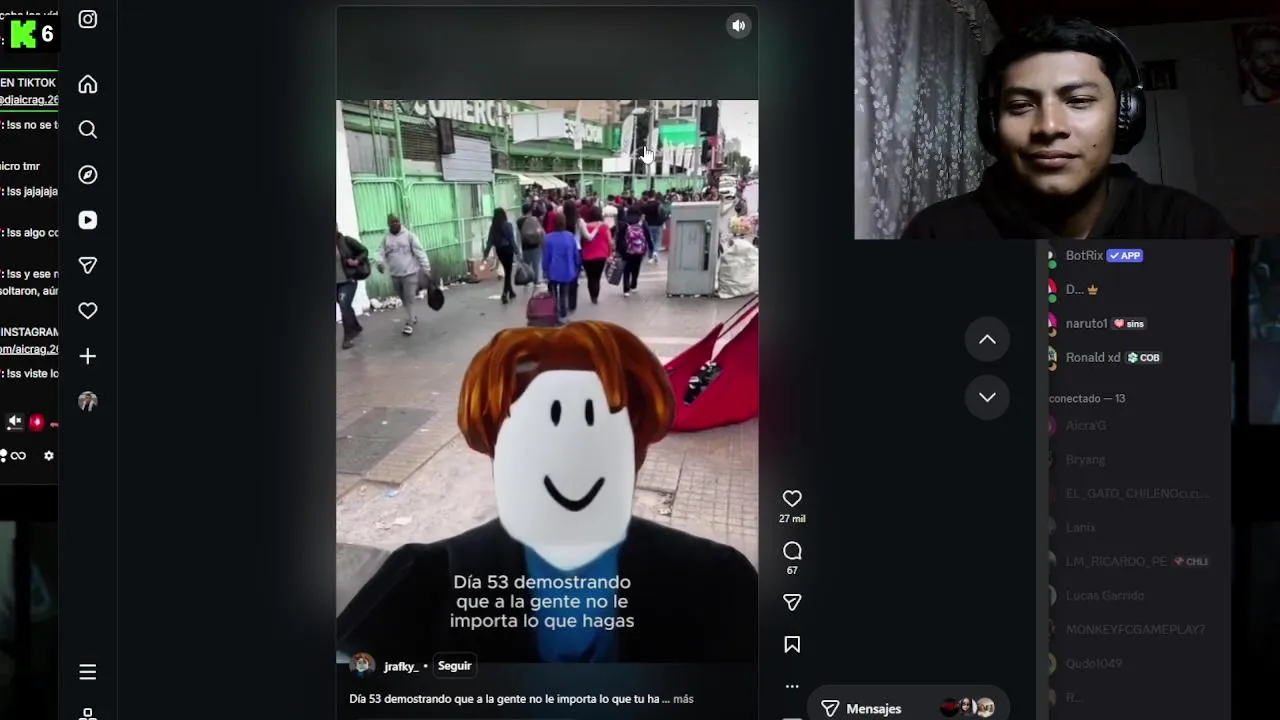
Task: Select Ronald xd in member list
Action: coord(1093,357)
